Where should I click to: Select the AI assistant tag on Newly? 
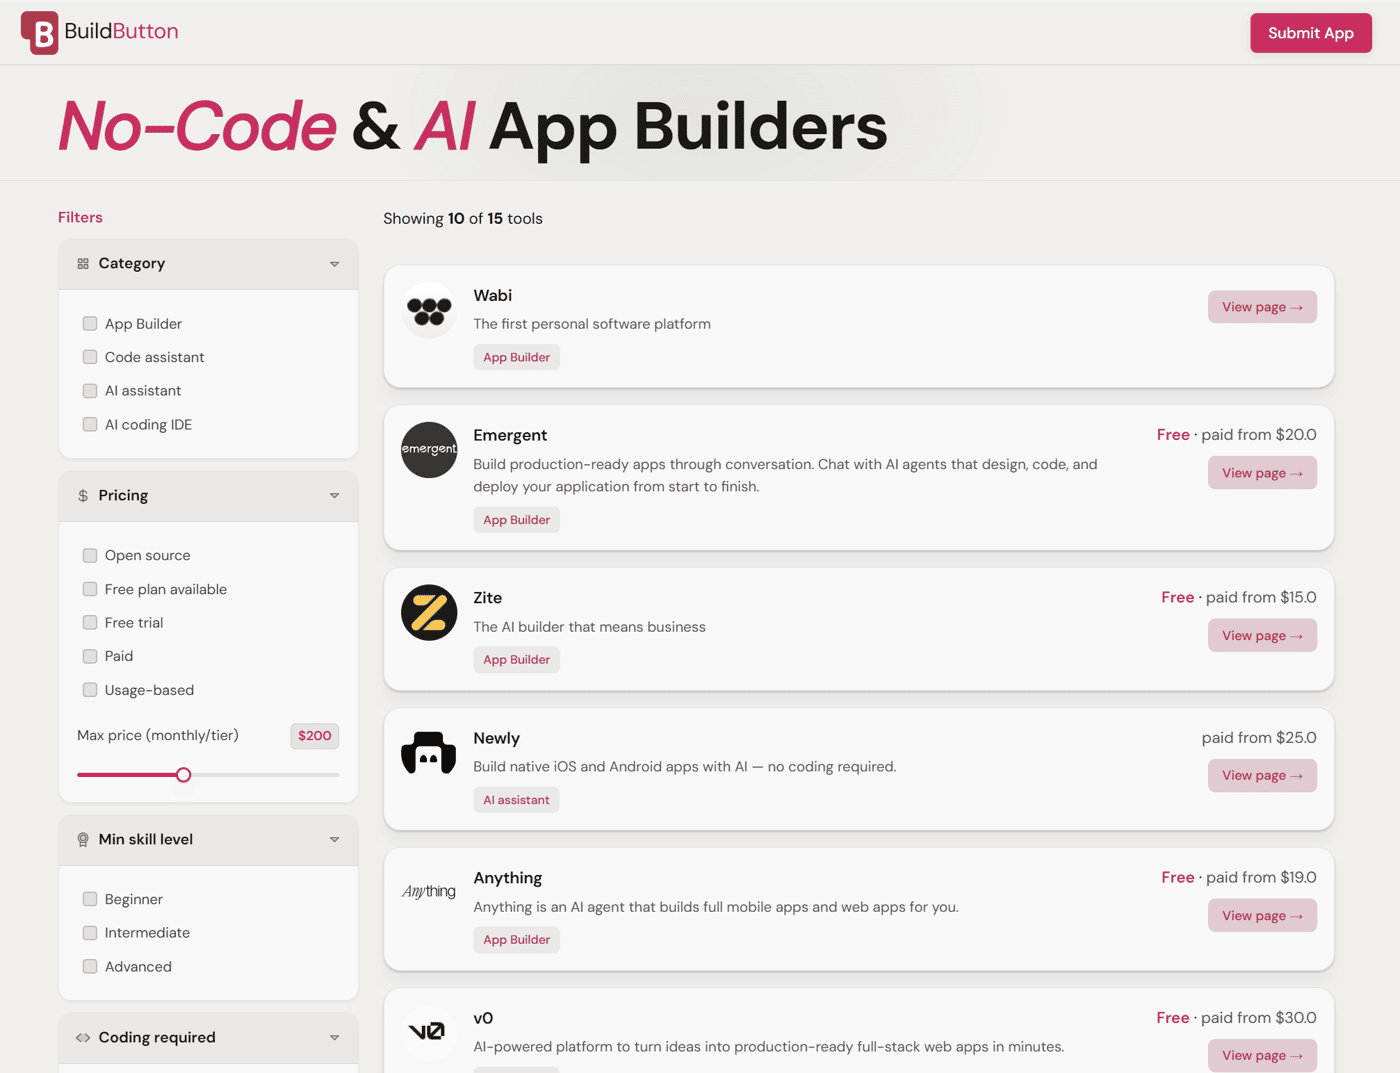pos(516,800)
